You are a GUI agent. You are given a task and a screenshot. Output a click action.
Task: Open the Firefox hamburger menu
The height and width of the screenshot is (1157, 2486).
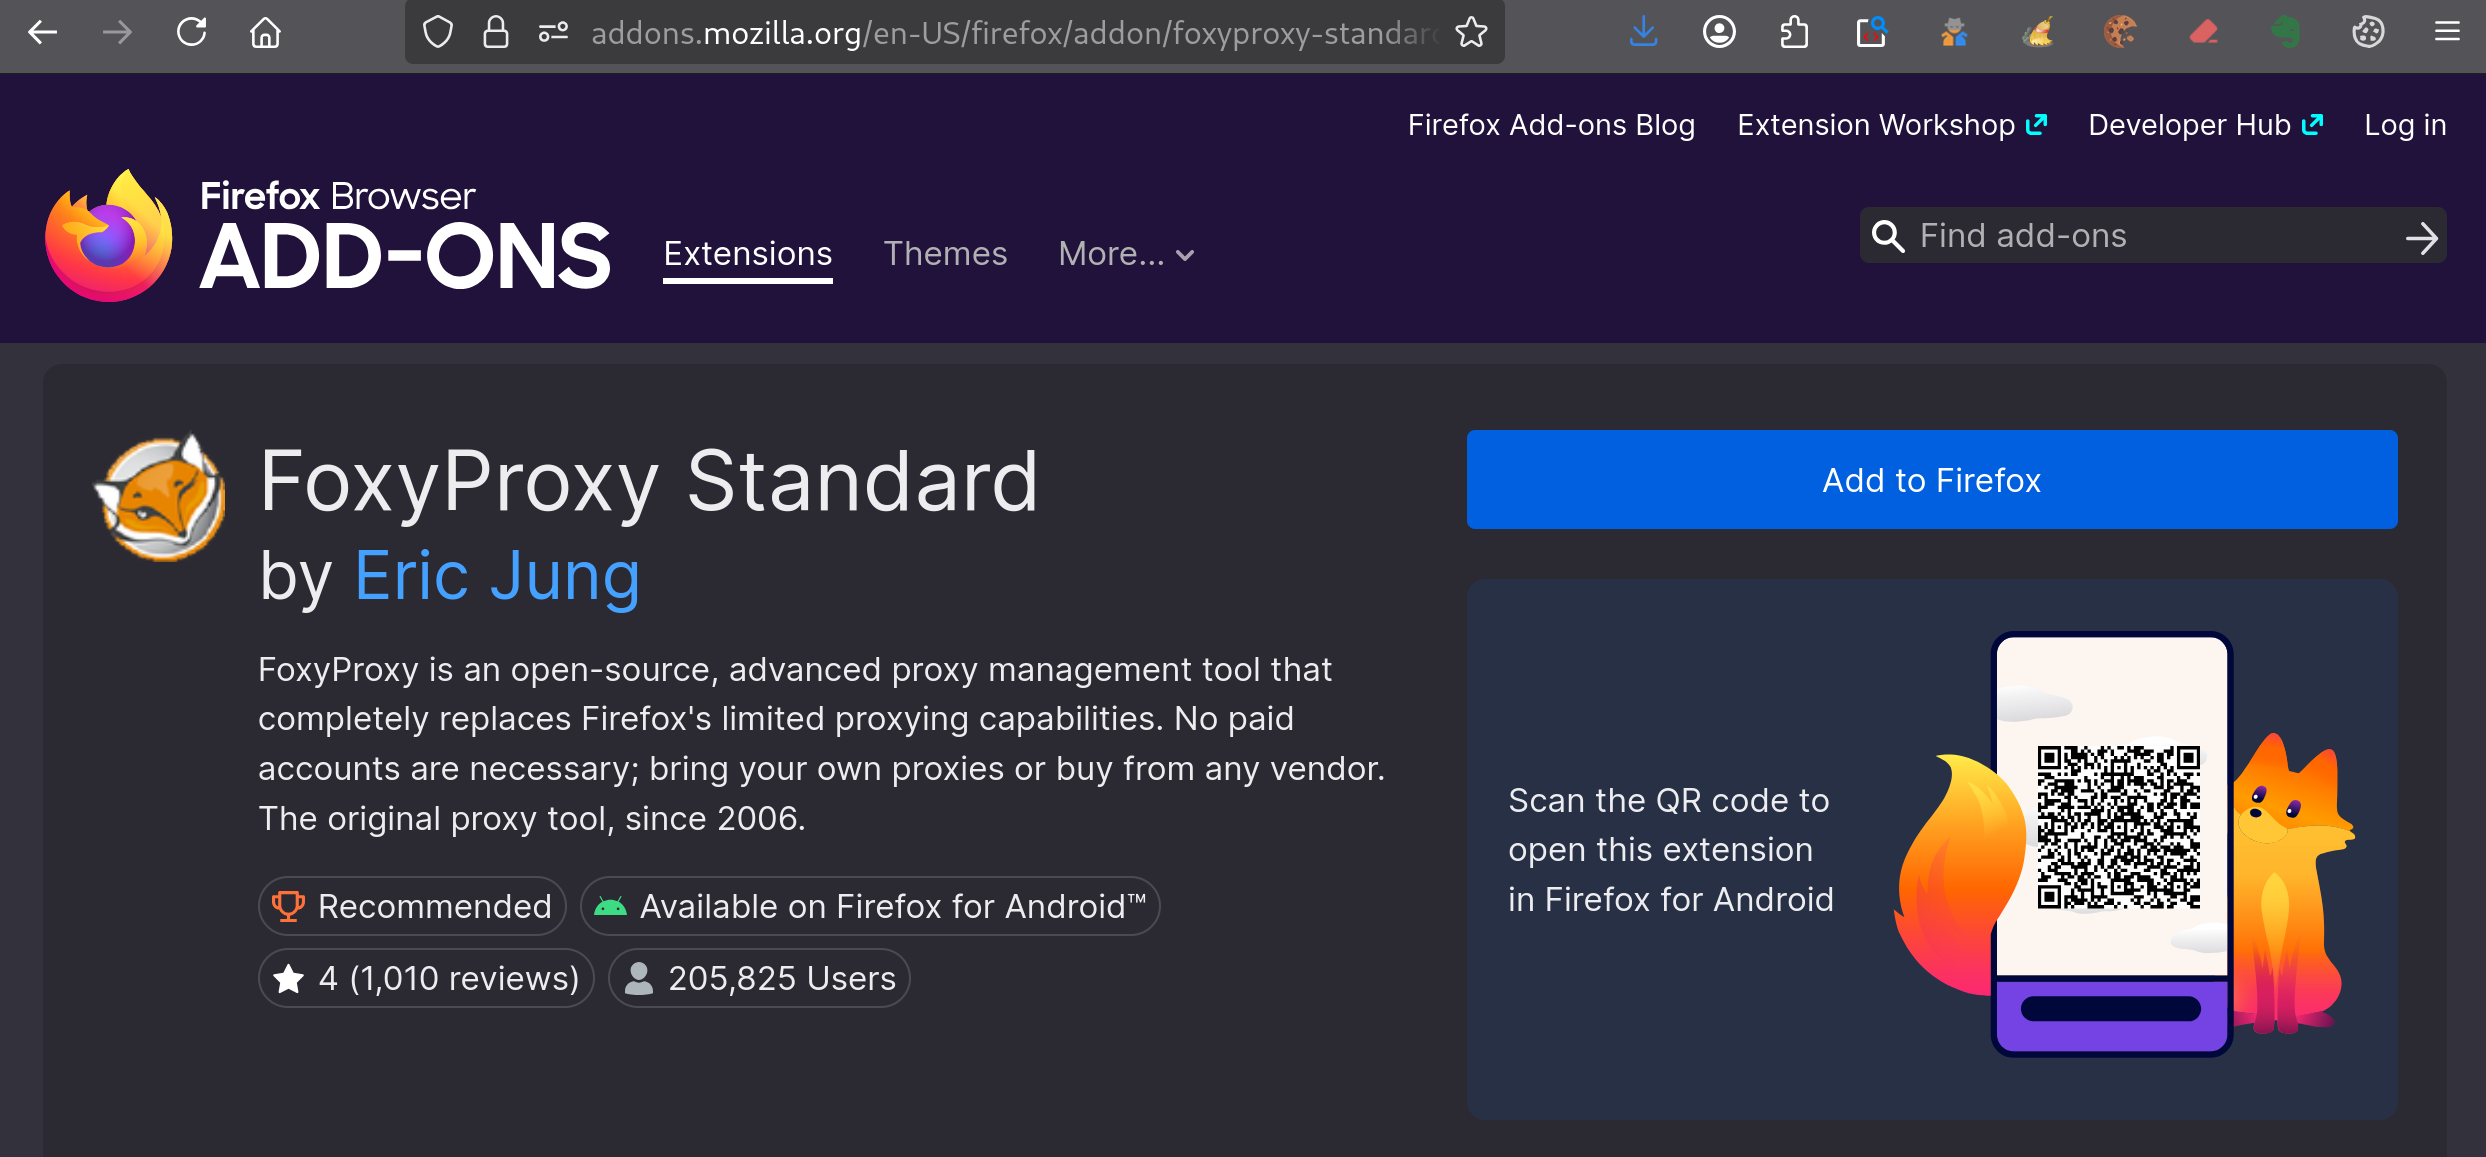pyautogui.click(x=2447, y=33)
